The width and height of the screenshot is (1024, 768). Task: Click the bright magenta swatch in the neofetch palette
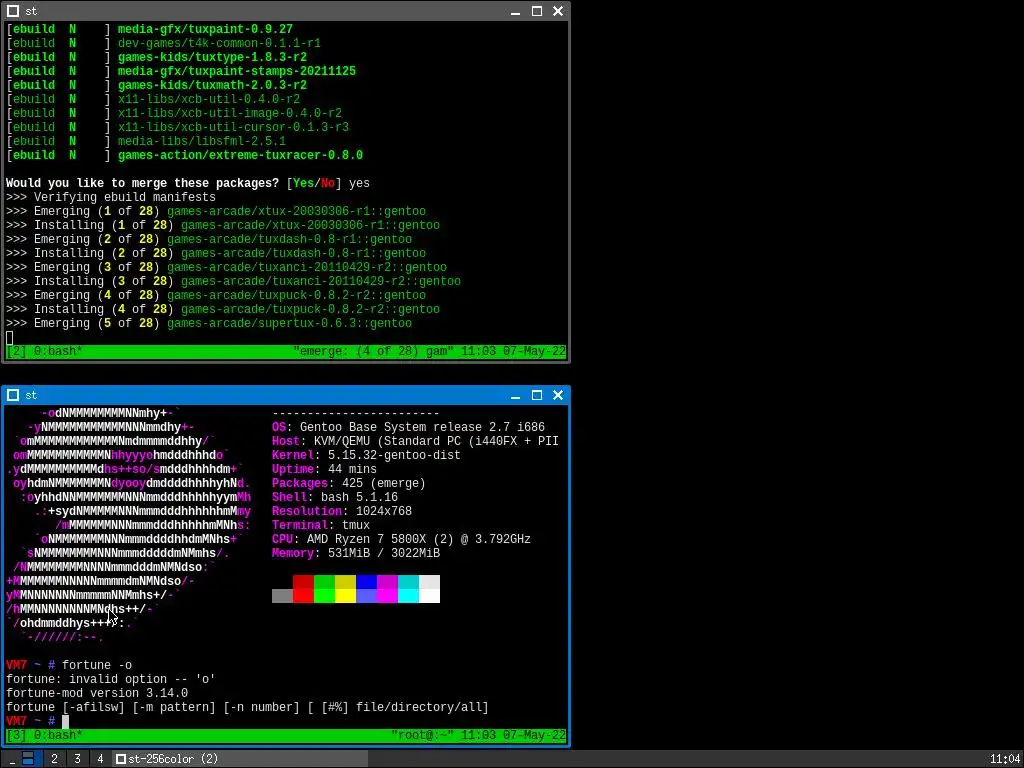coord(387,596)
